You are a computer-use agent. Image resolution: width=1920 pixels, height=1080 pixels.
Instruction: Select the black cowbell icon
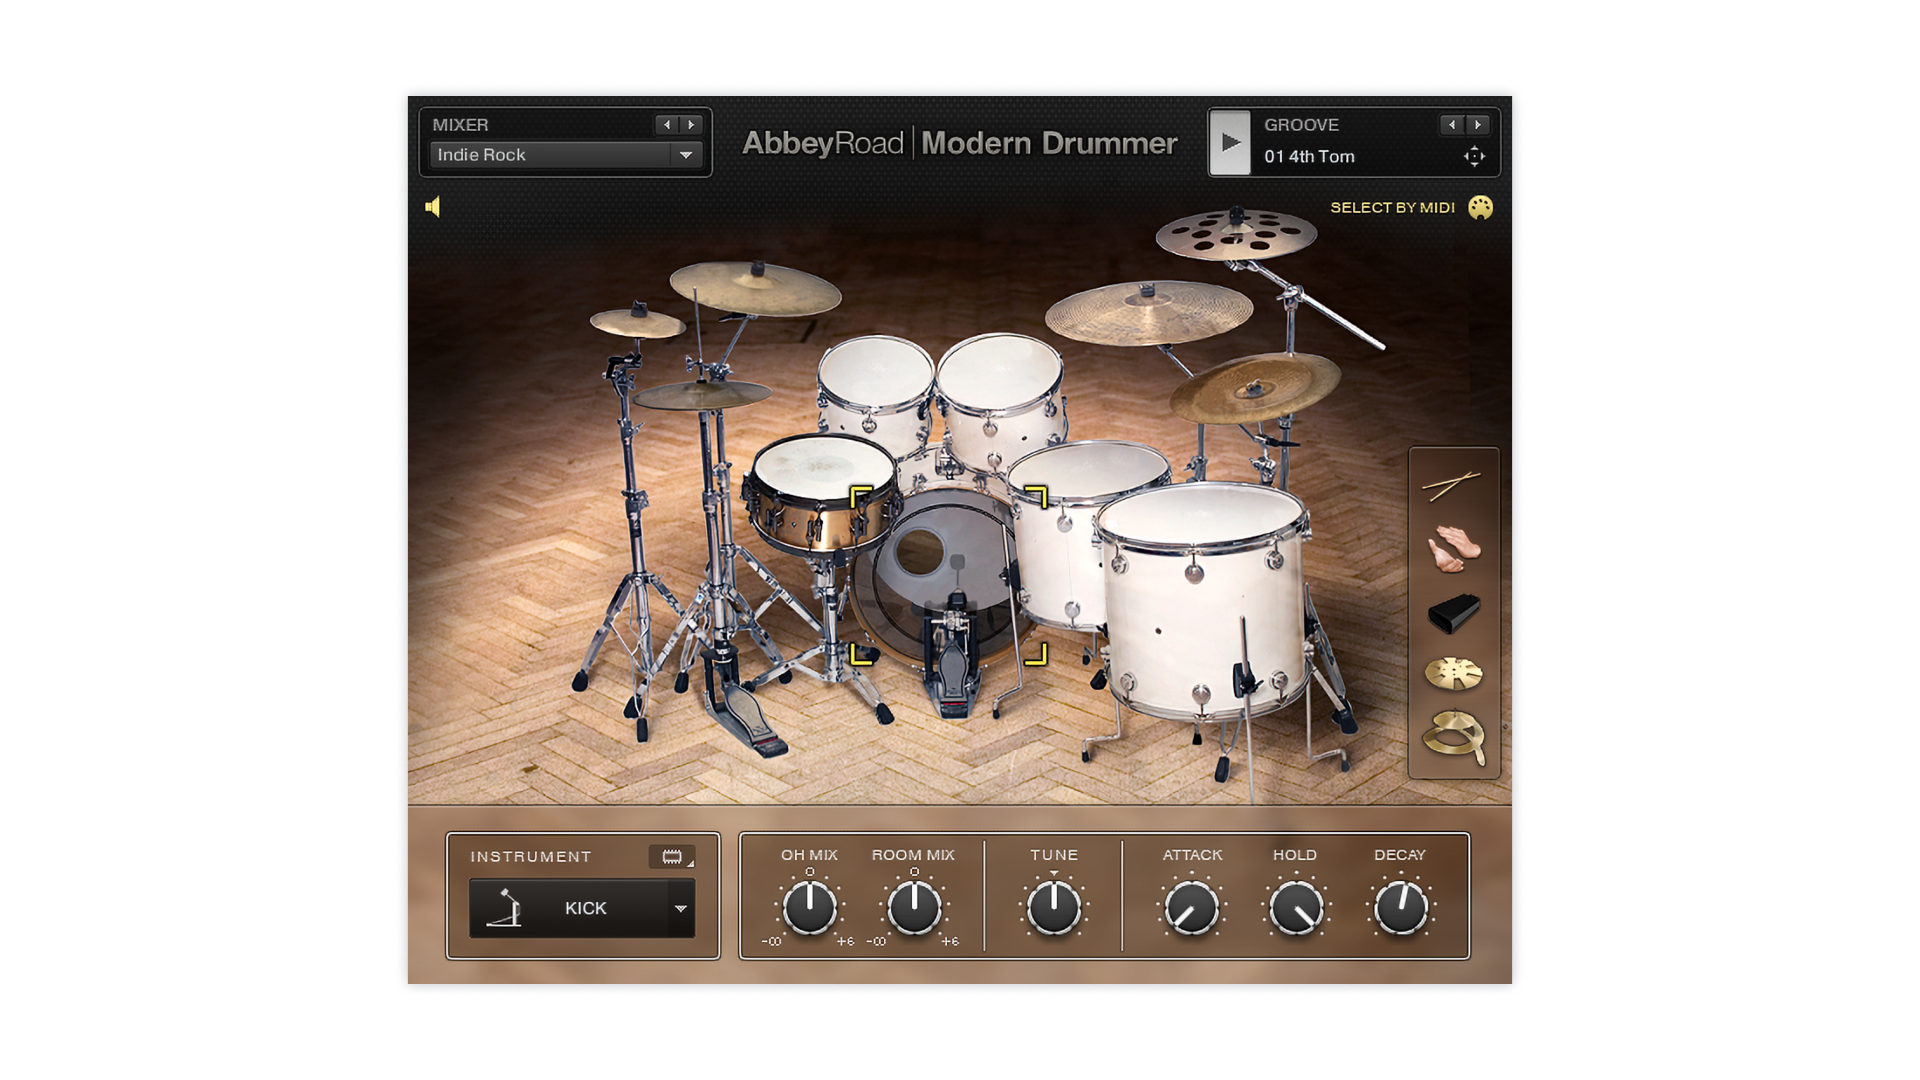point(1452,612)
